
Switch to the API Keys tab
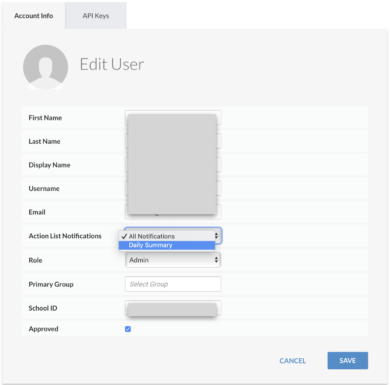tap(96, 16)
